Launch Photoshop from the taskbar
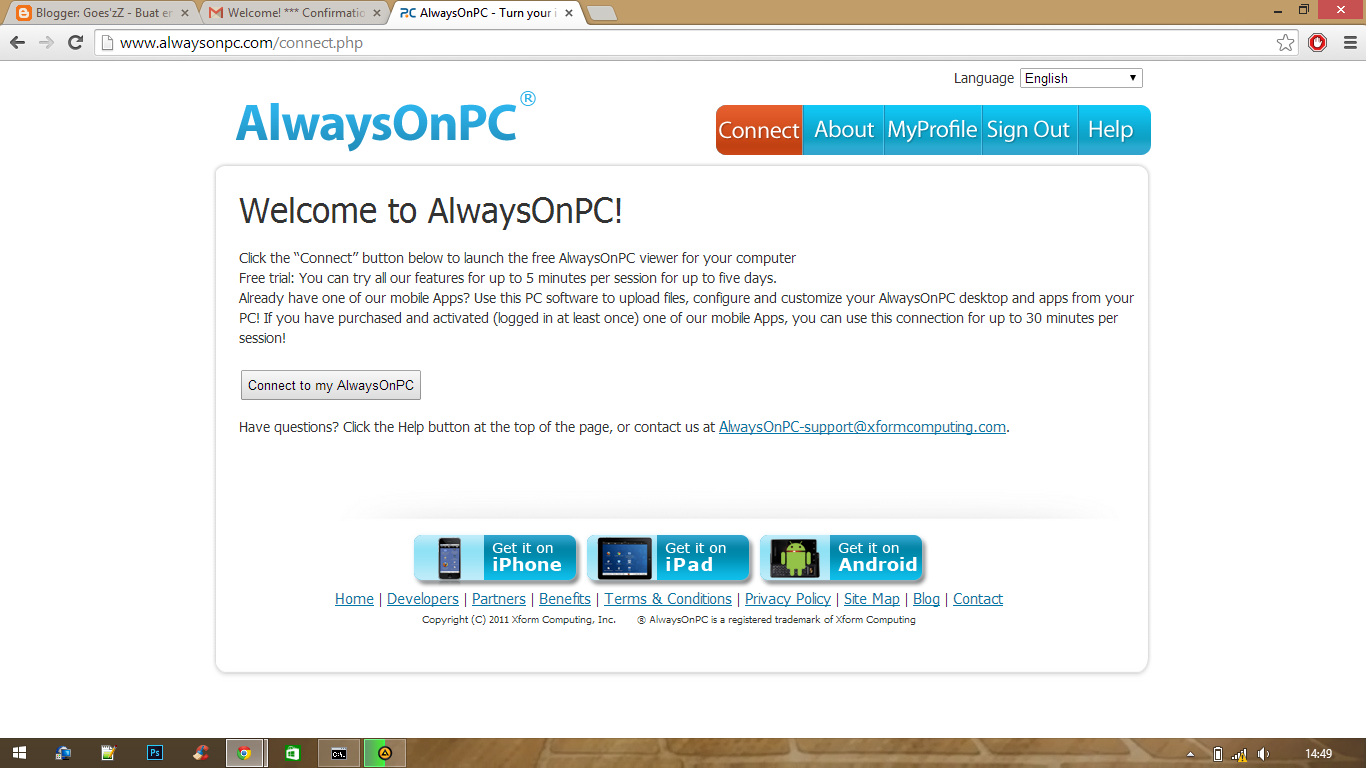The height and width of the screenshot is (768, 1366). [x=155, y=753]
